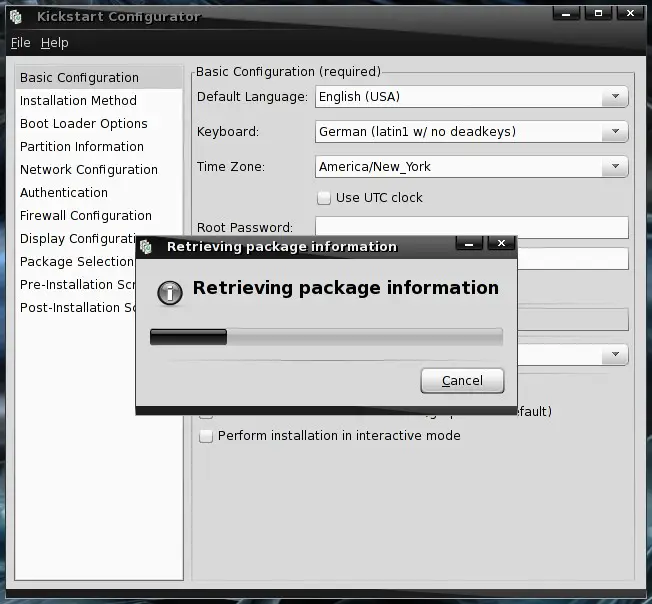
Task: Click the info icon in the dialog
Action: click(x=171, y=290)
